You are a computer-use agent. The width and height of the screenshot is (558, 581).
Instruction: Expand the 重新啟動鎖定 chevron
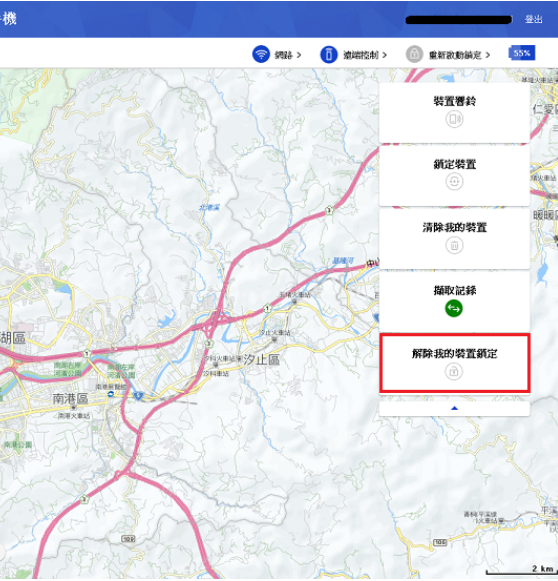click(x=488, y=55)
